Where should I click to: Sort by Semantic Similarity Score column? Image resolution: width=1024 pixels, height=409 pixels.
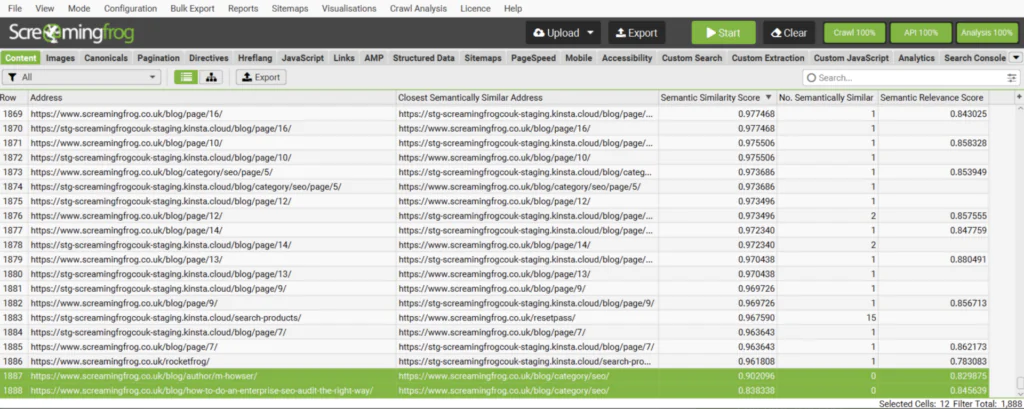click(x=717, y=98)
